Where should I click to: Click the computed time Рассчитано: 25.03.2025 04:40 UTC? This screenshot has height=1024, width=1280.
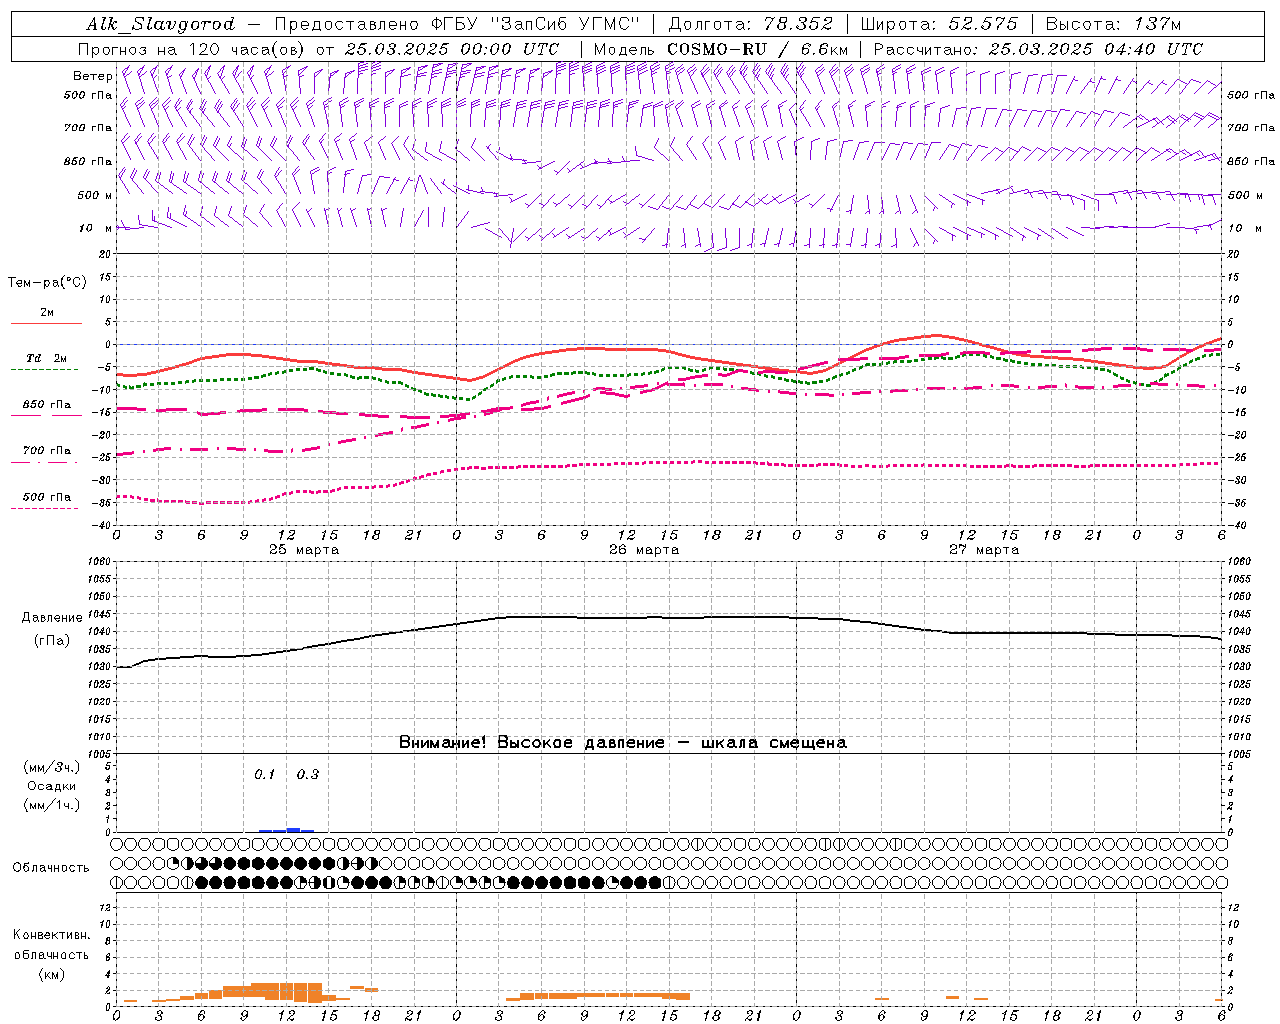point(1038,49)
